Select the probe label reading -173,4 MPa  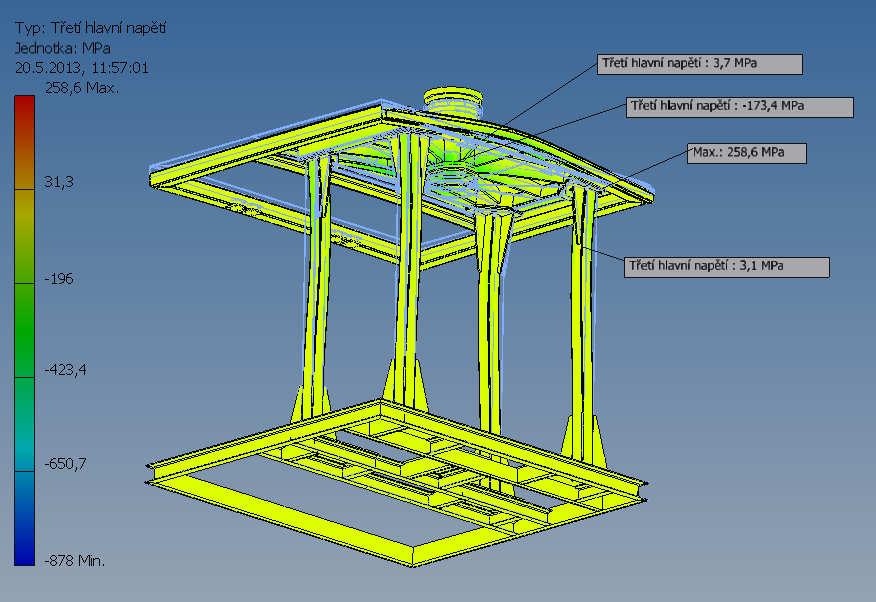[740, 107]
